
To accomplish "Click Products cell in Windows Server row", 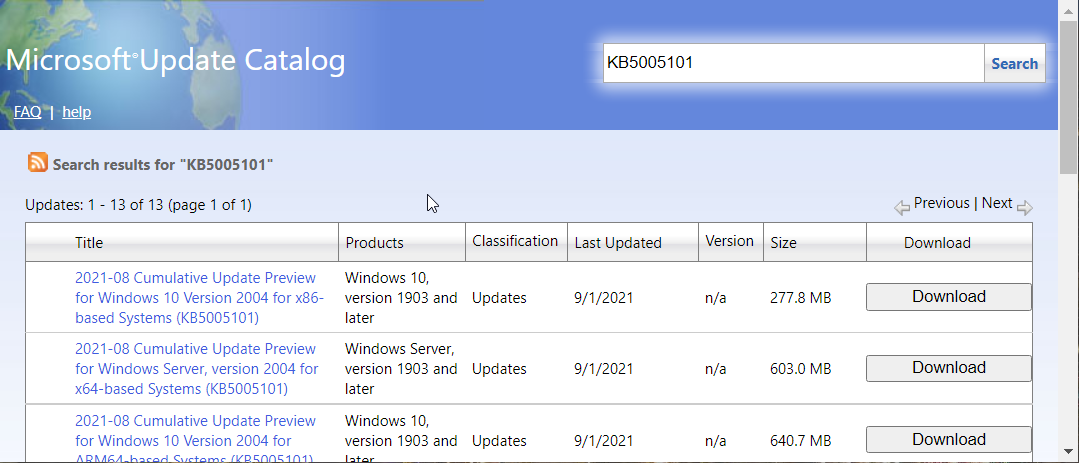I will [401, 369].
